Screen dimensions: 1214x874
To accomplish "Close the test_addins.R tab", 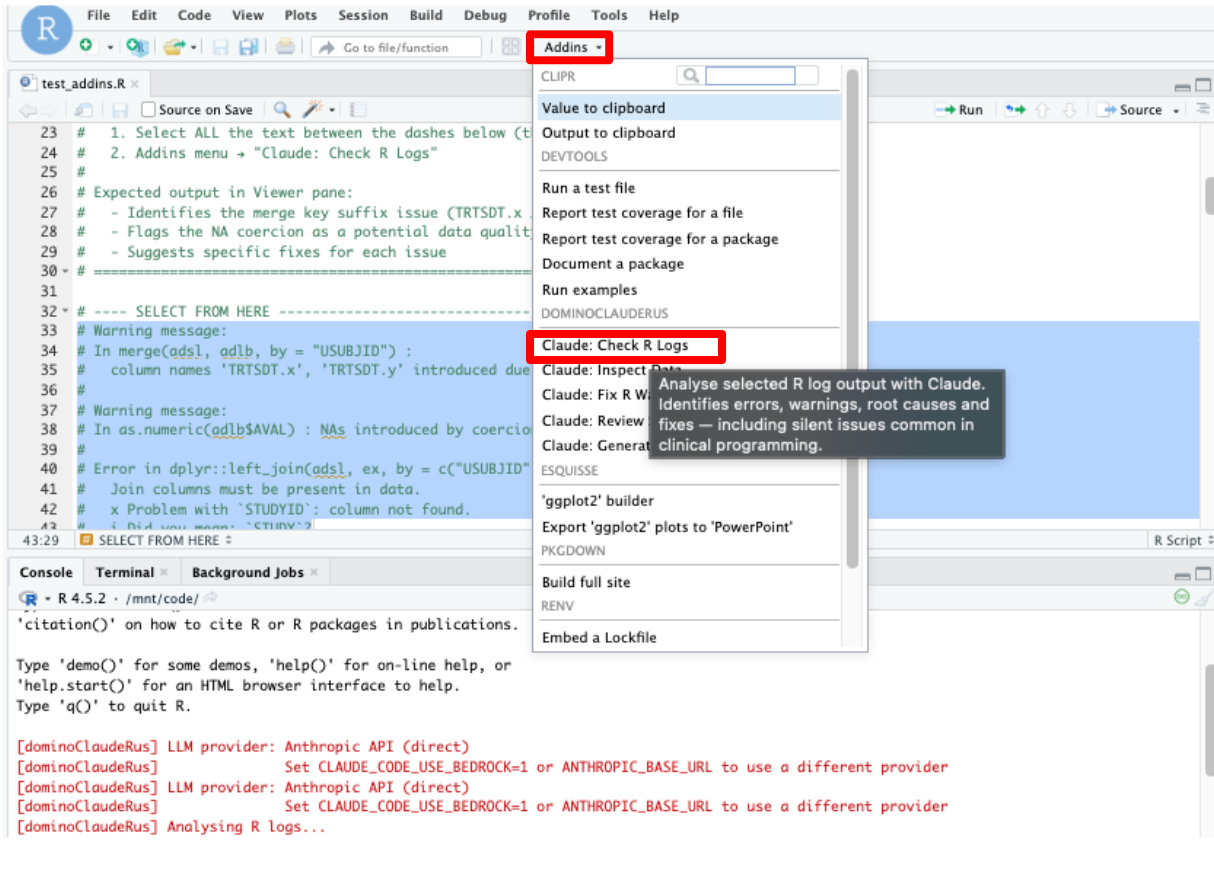I will point(135,84).
